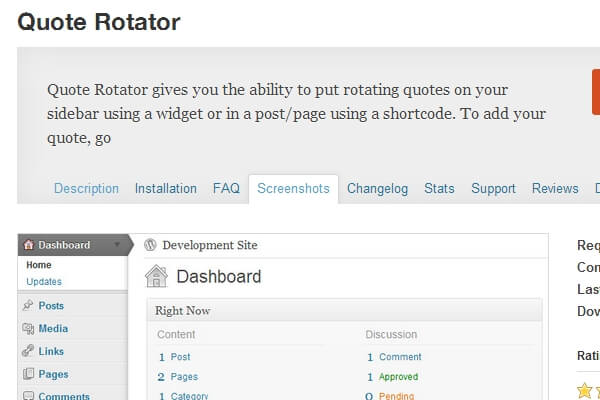This screenshot has width=600, height=400.
Task: Select the FAQ tab
Action: [226, 188]
